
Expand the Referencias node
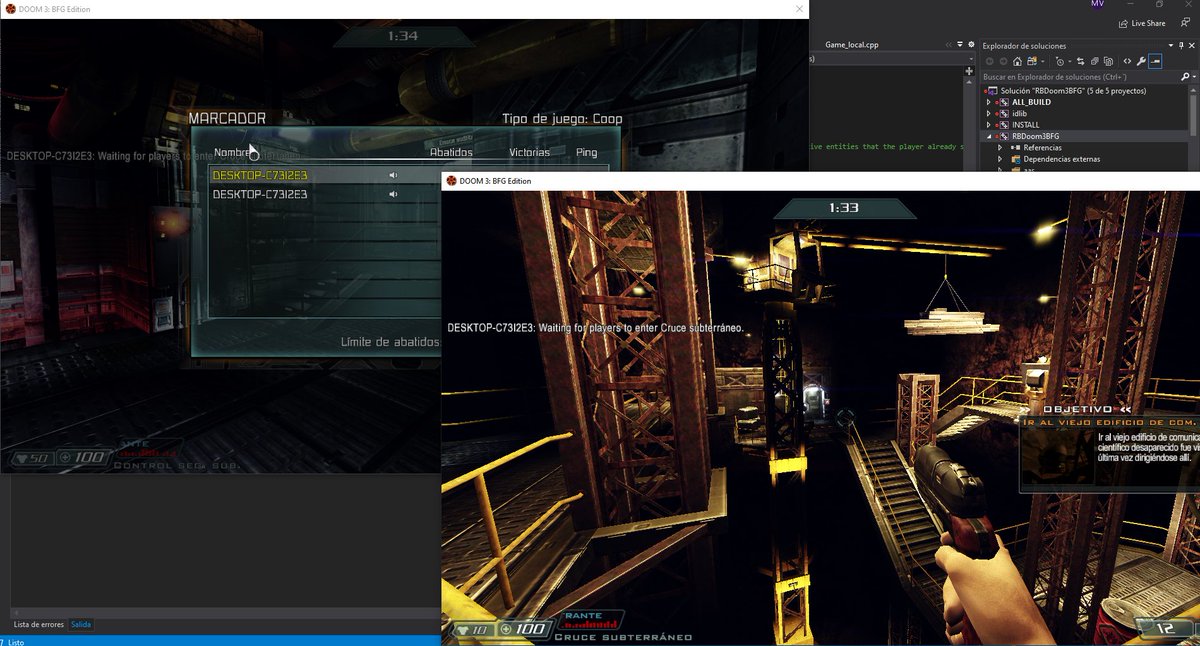pos(1000,148)
